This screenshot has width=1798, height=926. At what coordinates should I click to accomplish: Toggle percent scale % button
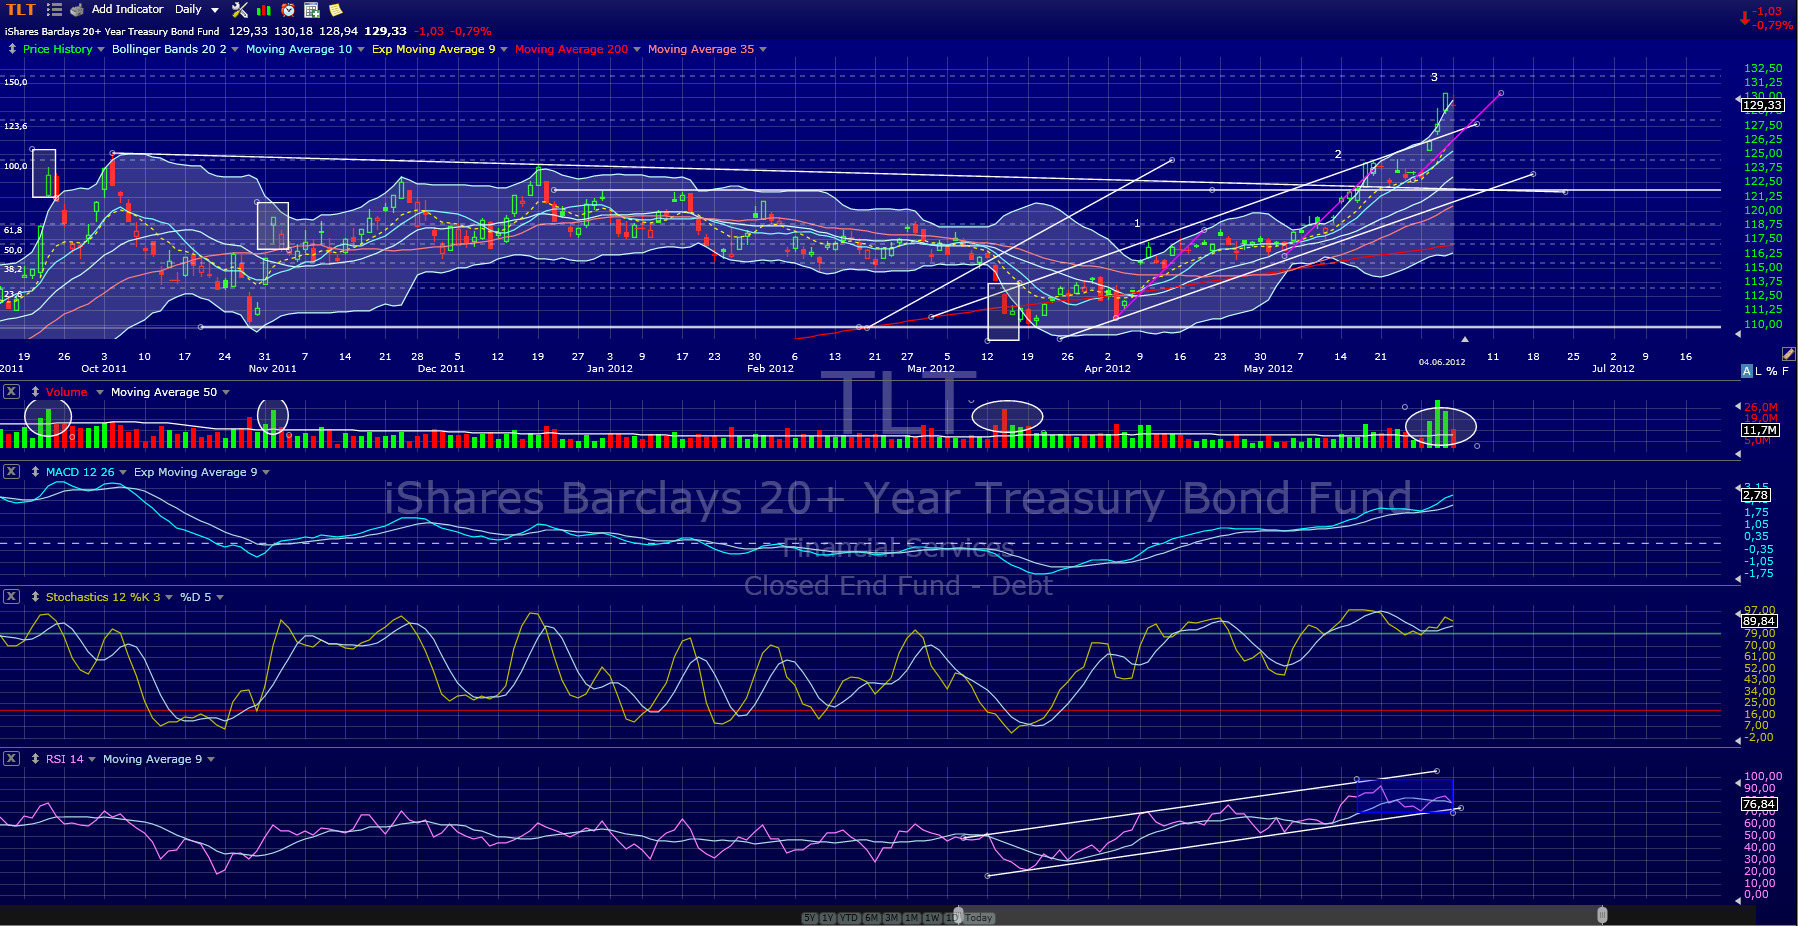pyautogui.click(x=1772, y=371)
